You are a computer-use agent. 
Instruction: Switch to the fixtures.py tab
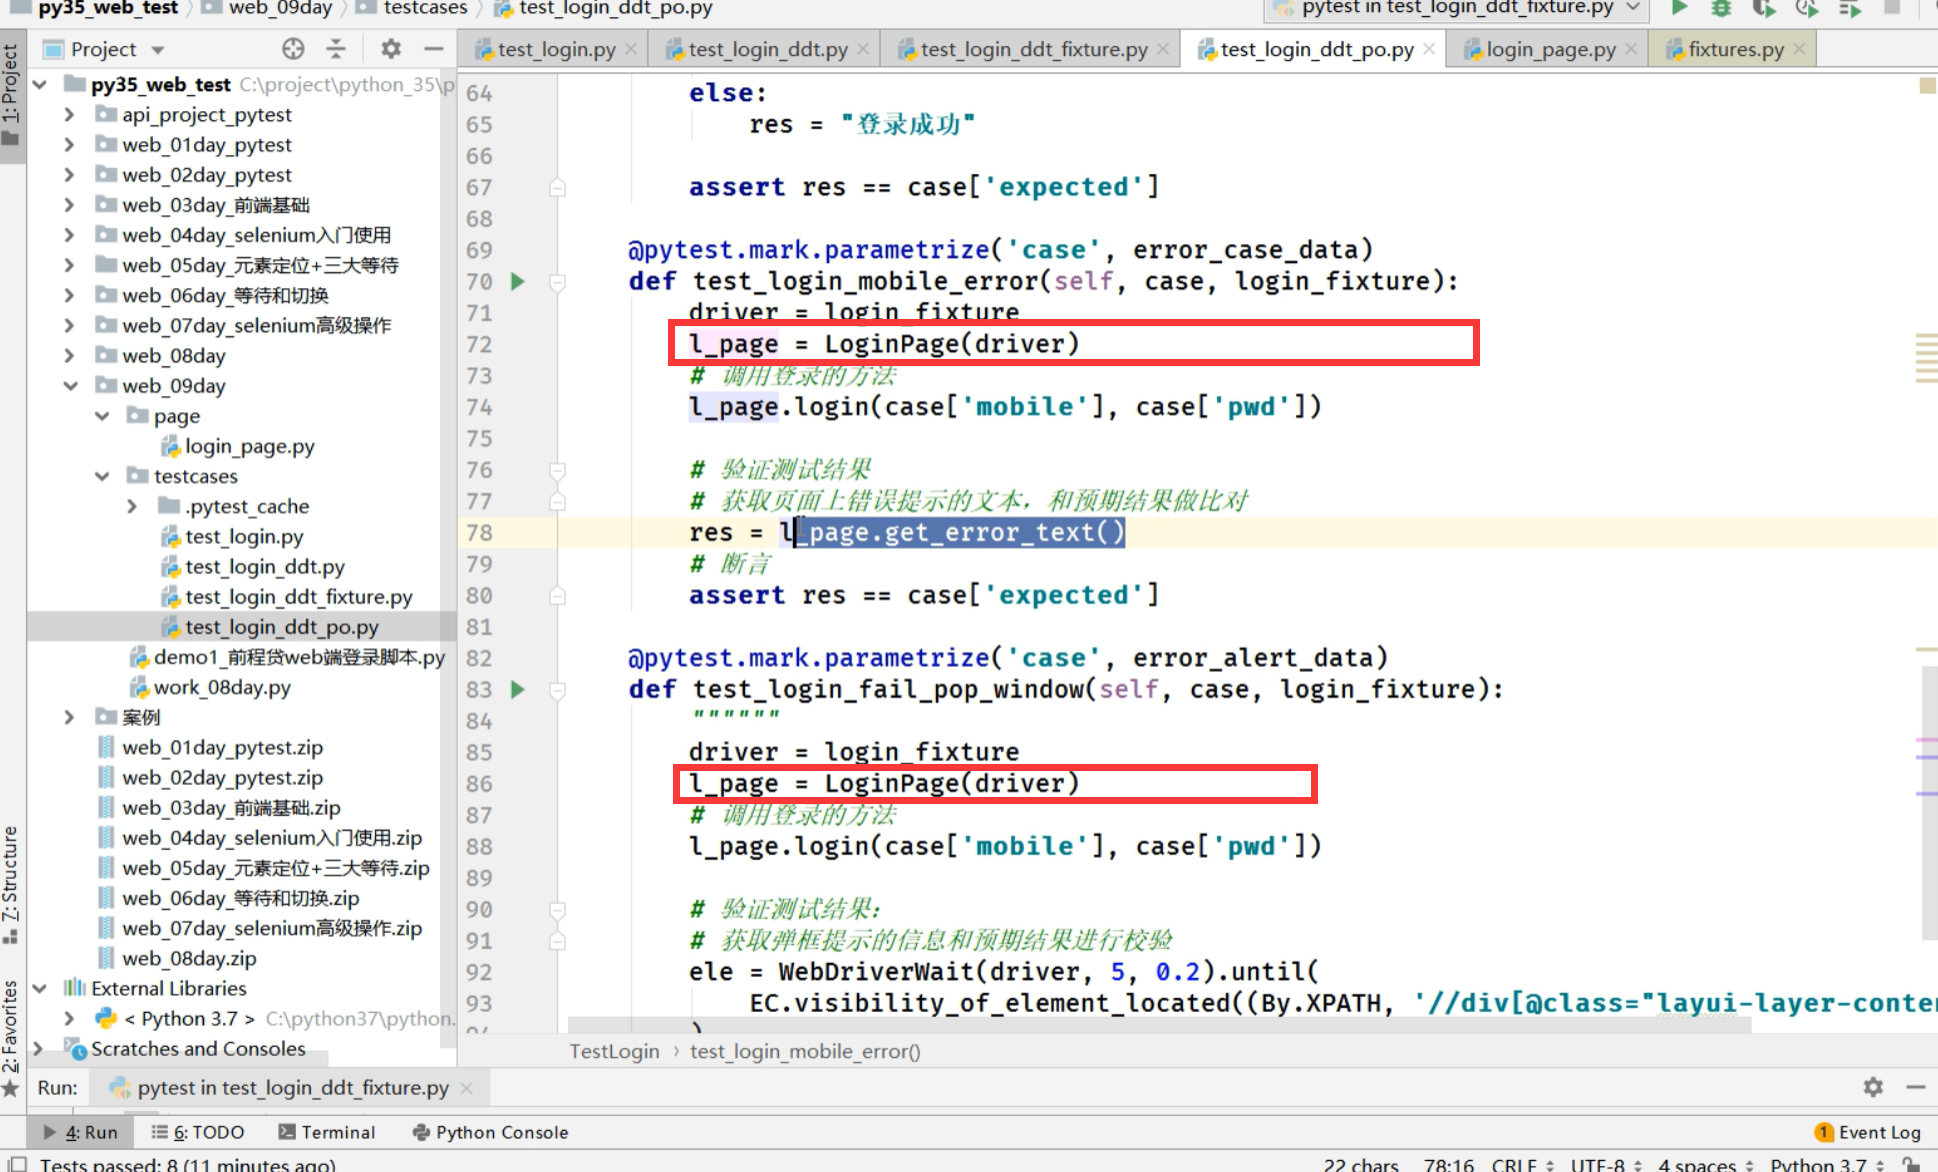point(1735,49)
